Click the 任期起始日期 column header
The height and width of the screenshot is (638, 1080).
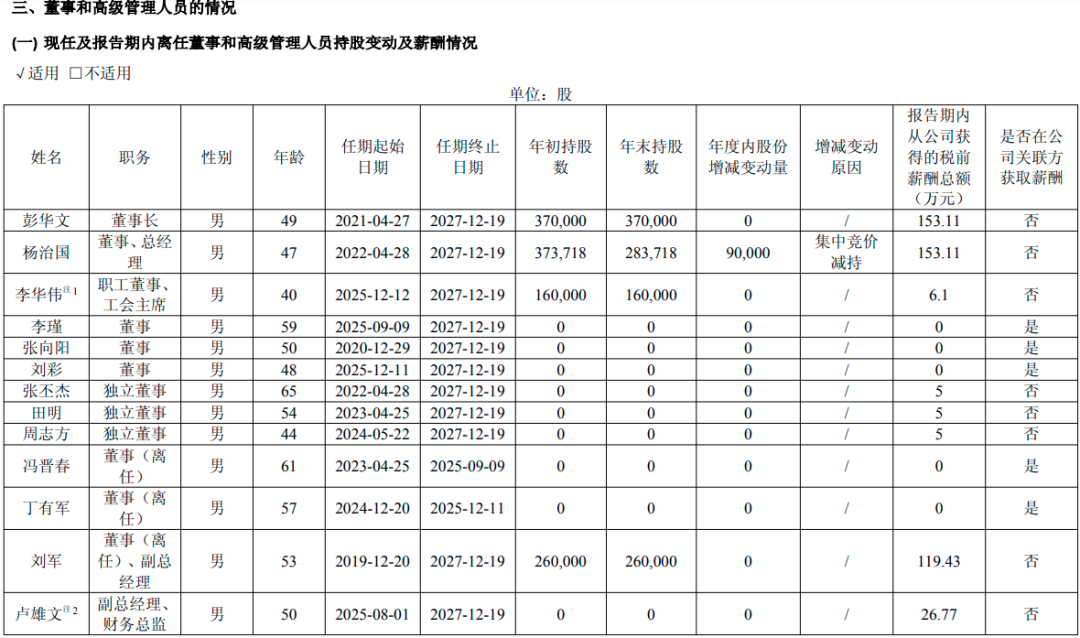tap(373, 157)
